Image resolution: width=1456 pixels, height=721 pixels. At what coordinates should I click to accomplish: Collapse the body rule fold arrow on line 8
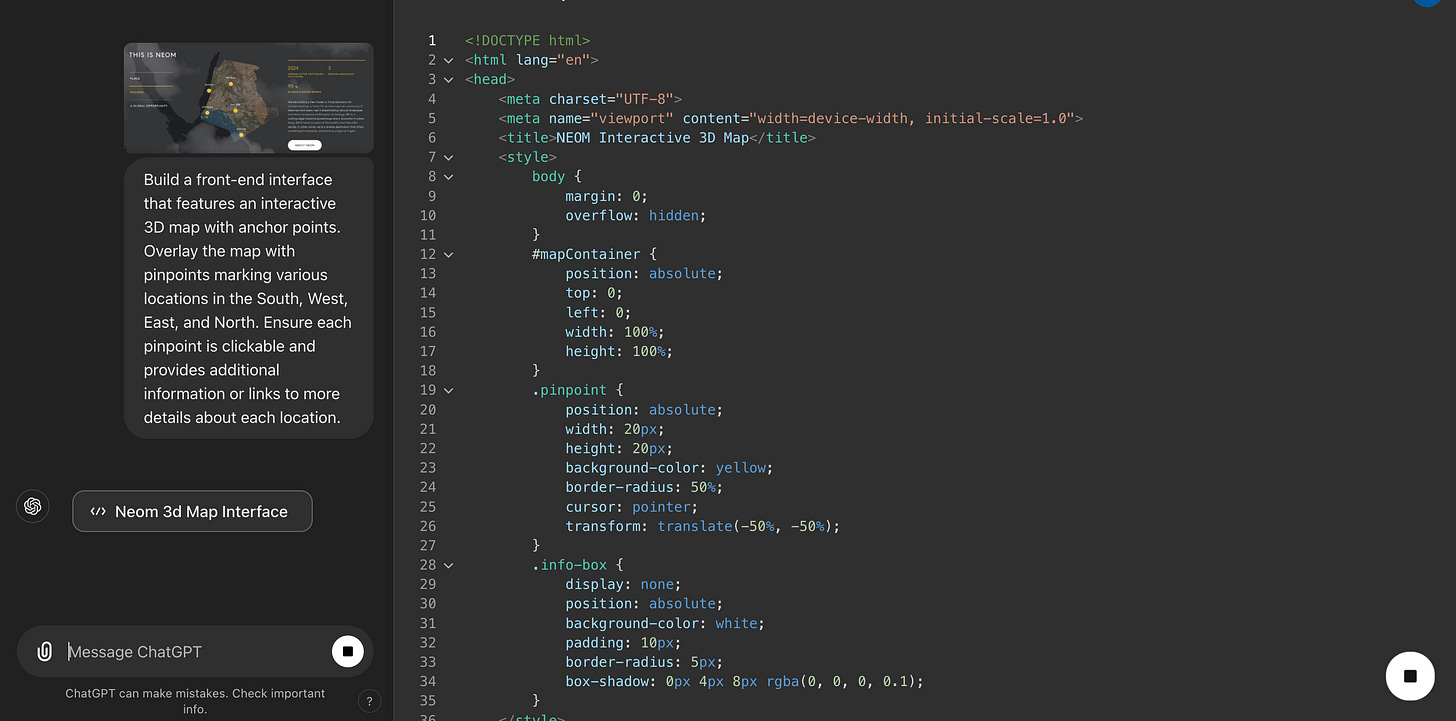coord(448,176)
